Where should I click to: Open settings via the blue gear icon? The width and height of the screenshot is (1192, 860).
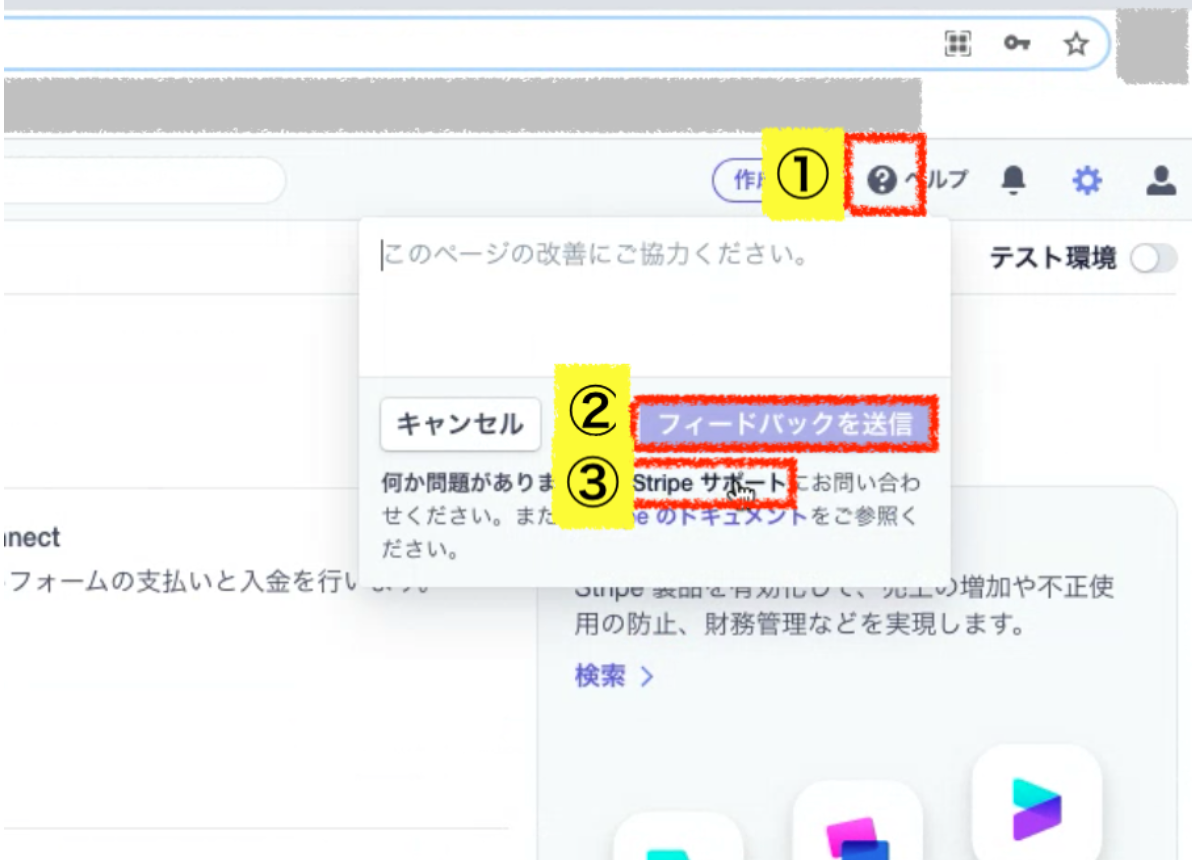click(x=1086, y=180)
